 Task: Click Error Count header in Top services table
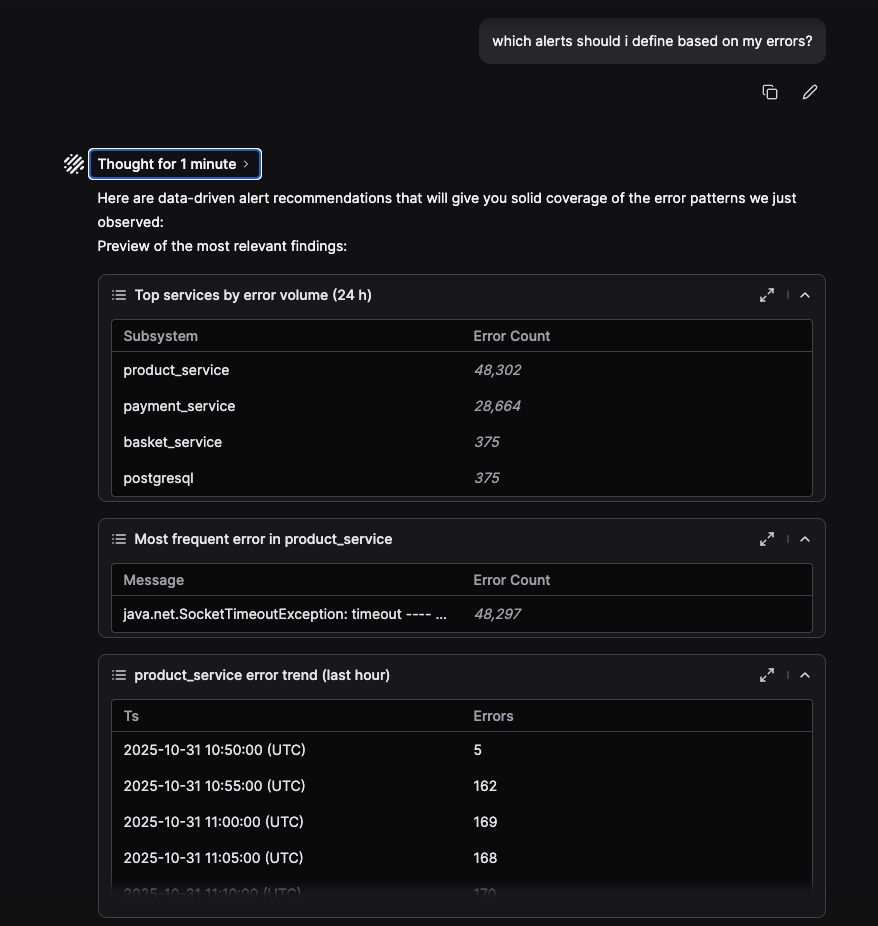pyautogui.click(x=512, y=336)
